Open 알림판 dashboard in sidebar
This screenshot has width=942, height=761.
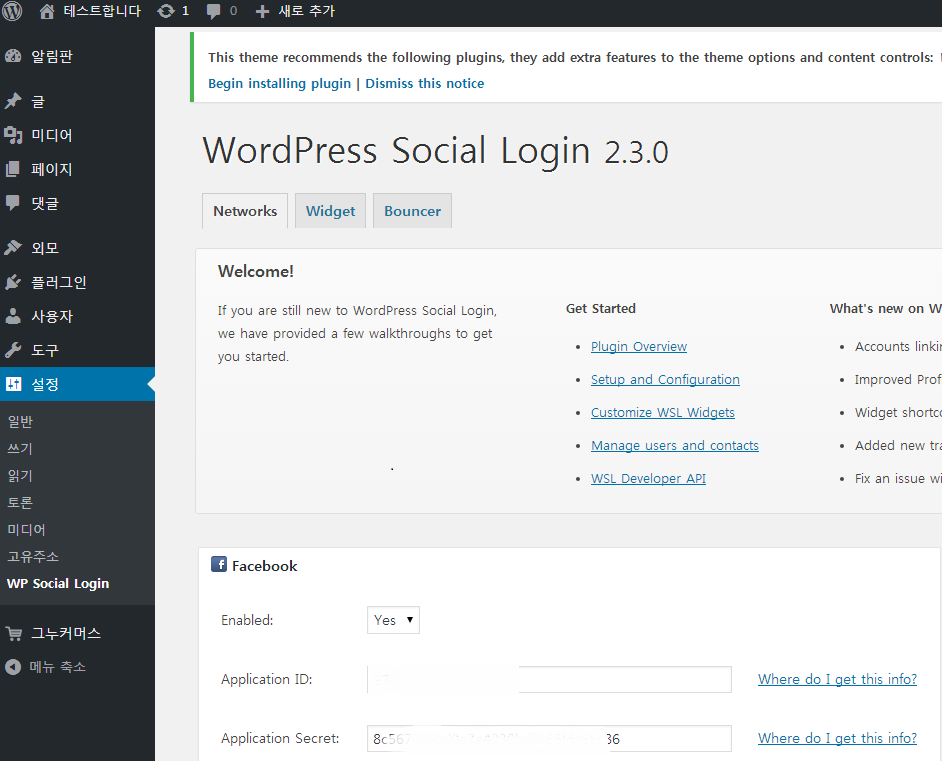tap(51, 56)
